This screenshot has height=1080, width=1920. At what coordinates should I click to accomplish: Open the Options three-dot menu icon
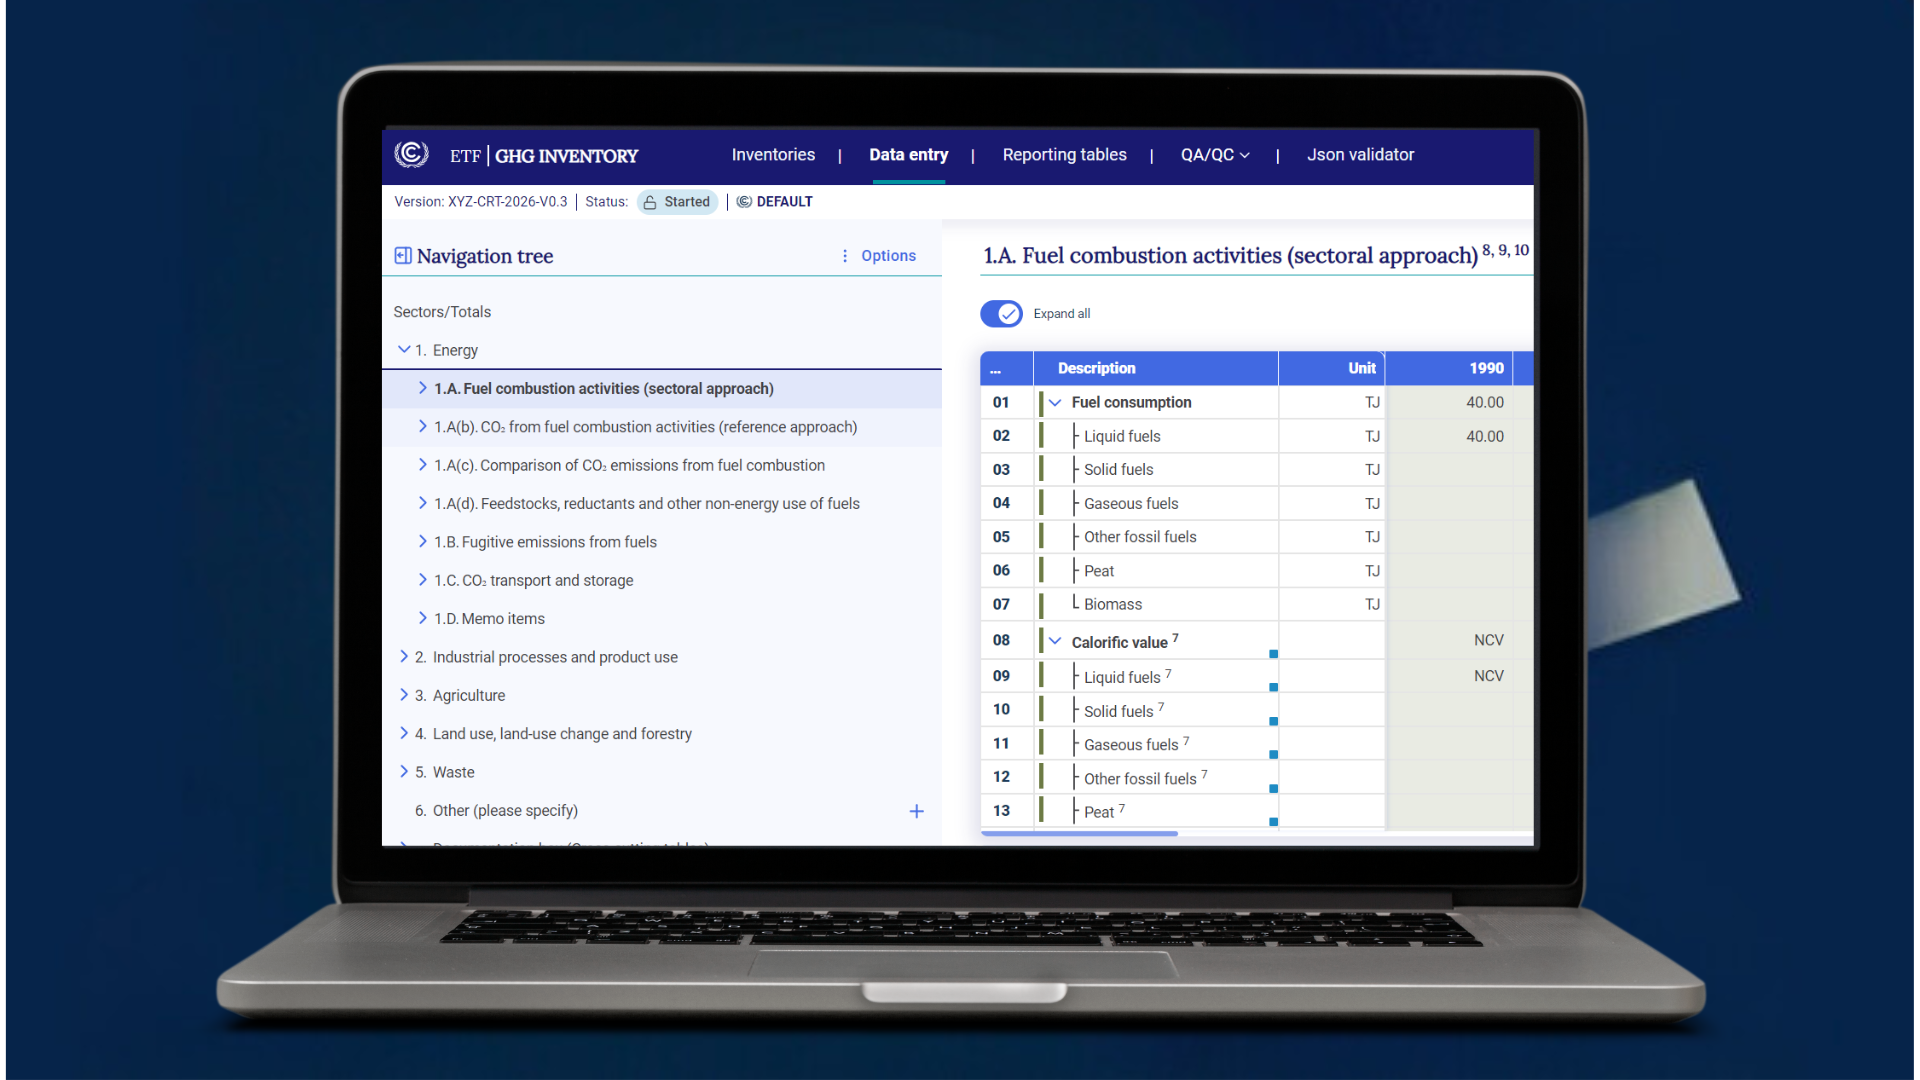tap(845, 256)
